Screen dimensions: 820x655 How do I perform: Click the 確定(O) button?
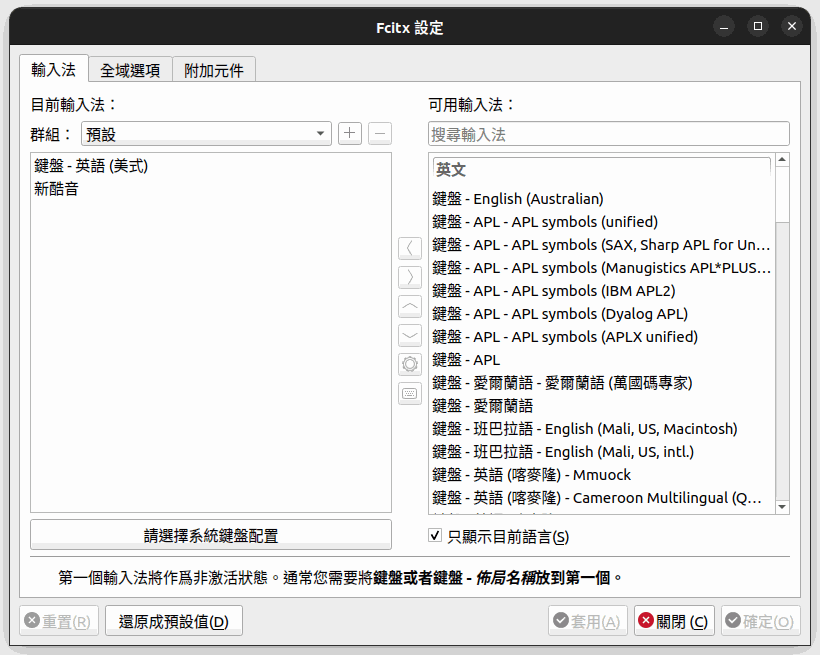tap(761, 621)
